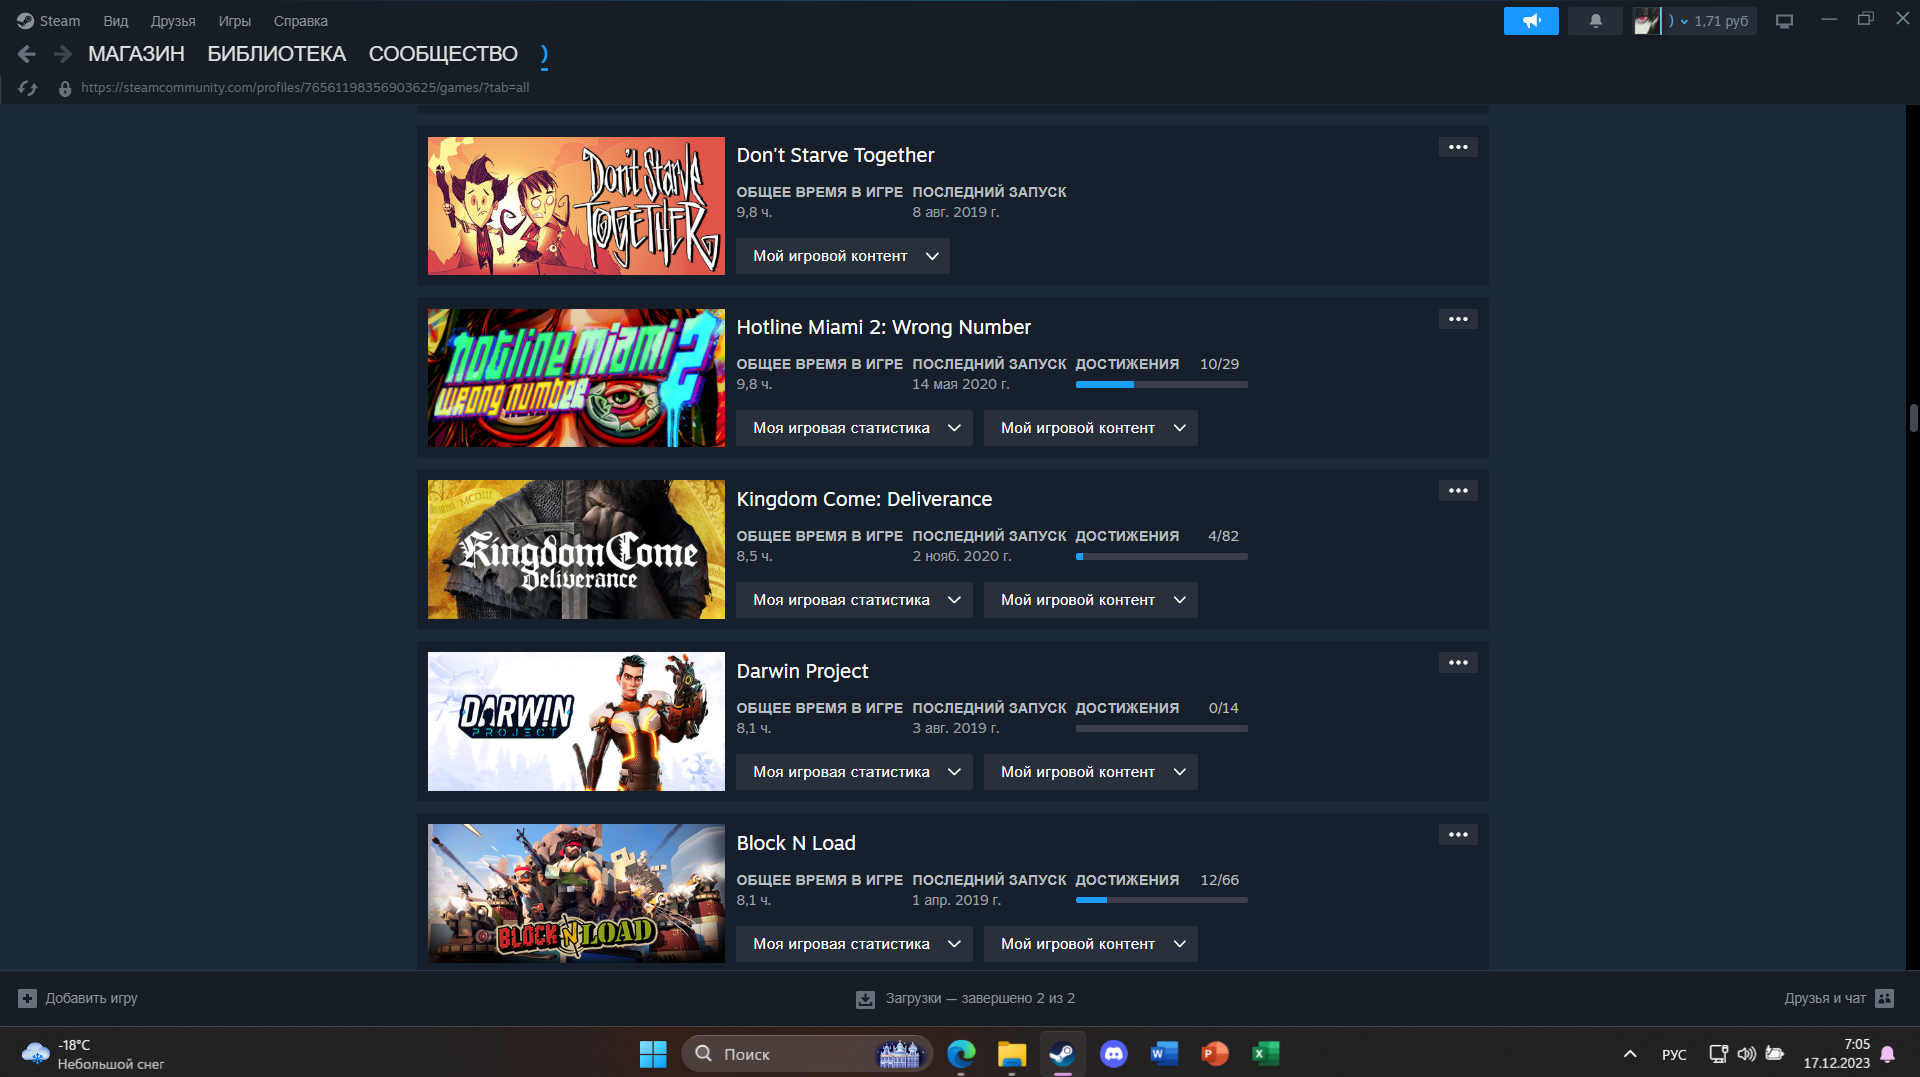
Task: Open Microsoft Edge from taskbar
Action: (x=961, y=1054)
